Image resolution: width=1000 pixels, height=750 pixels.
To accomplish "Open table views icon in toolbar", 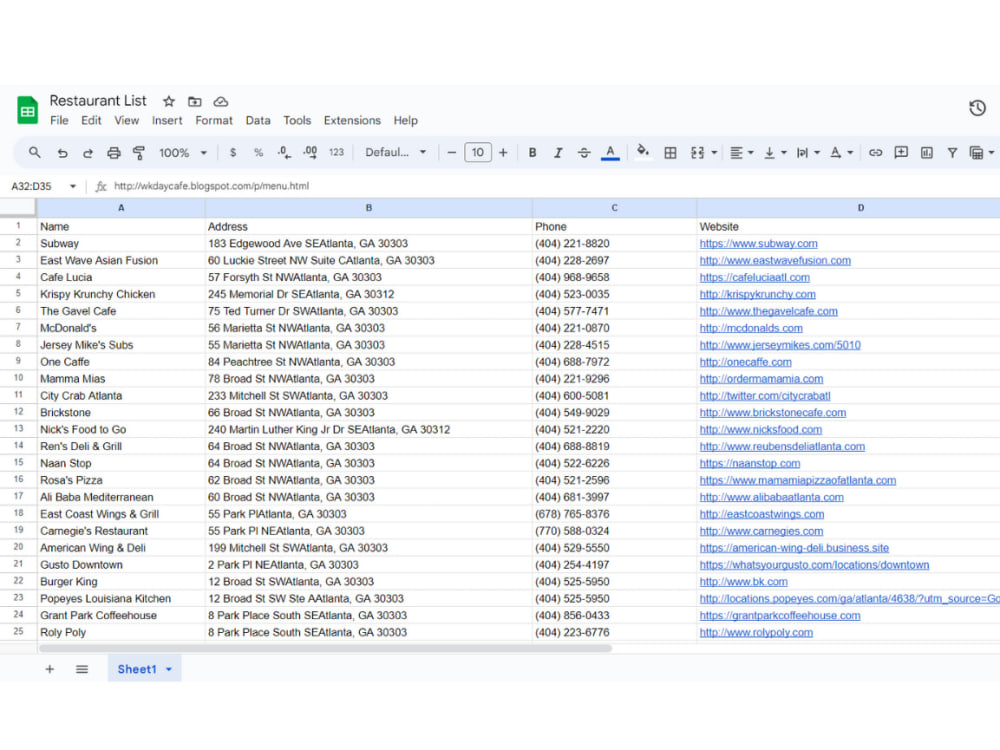I will pyautogui.click(x=976, y=152).
